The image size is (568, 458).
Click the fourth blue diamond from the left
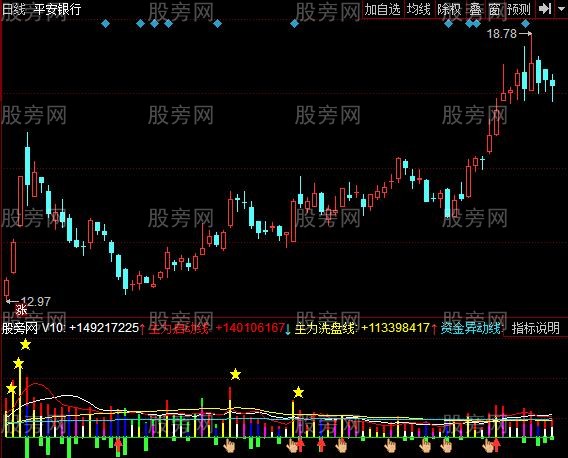click(168, 24)
